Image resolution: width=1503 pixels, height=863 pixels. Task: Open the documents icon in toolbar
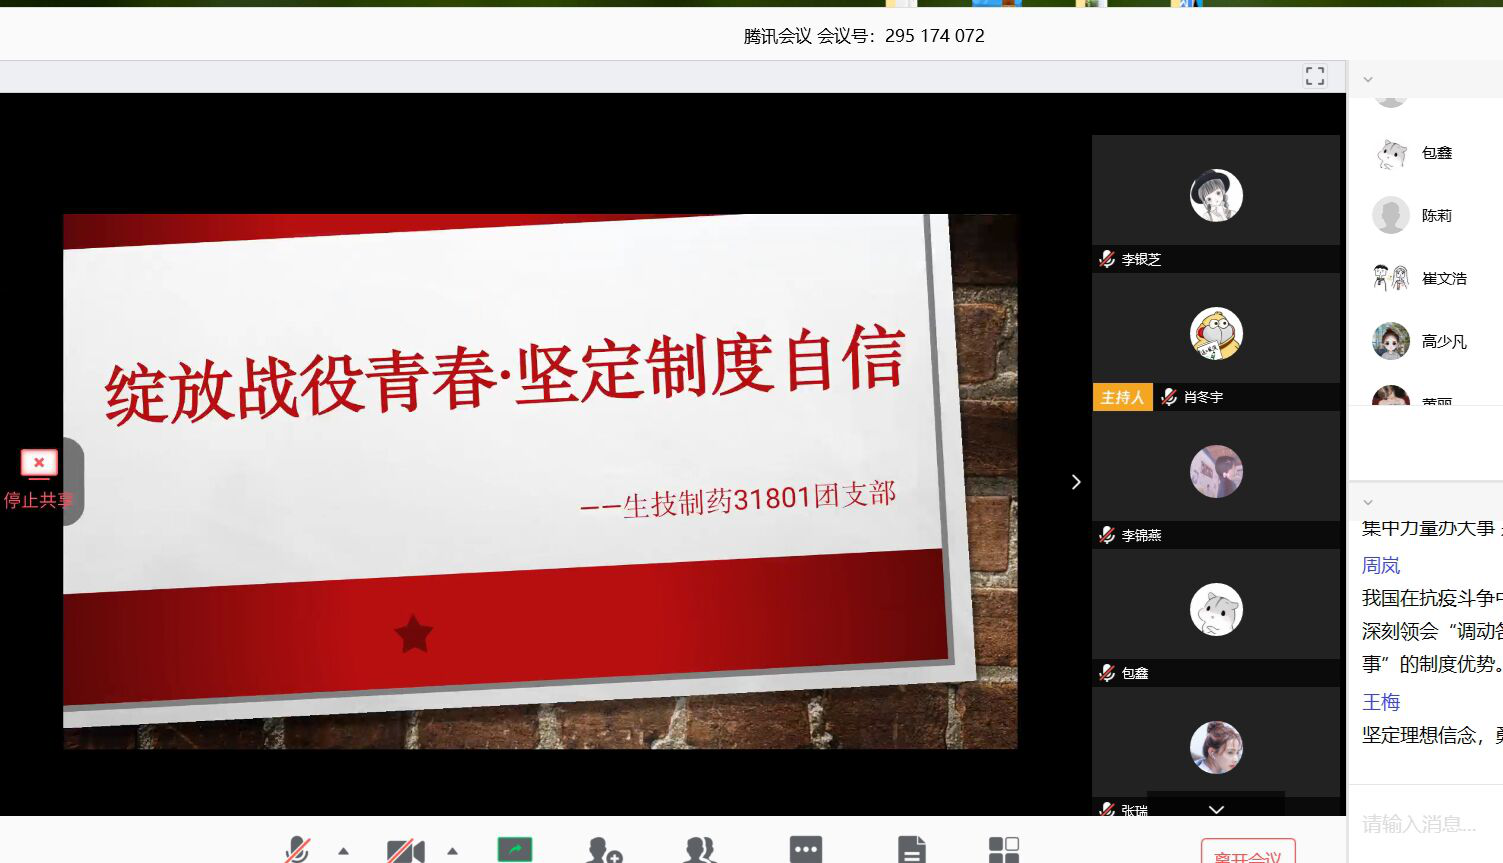click(x=911, y=851)
